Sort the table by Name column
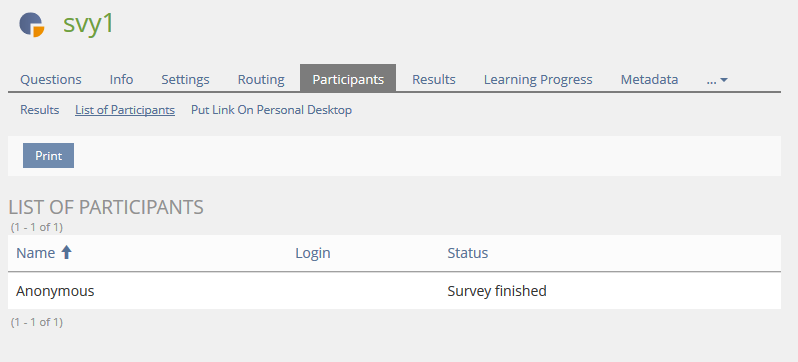The height and width of the screenshot is (362, 798). [x=36, y=253]
